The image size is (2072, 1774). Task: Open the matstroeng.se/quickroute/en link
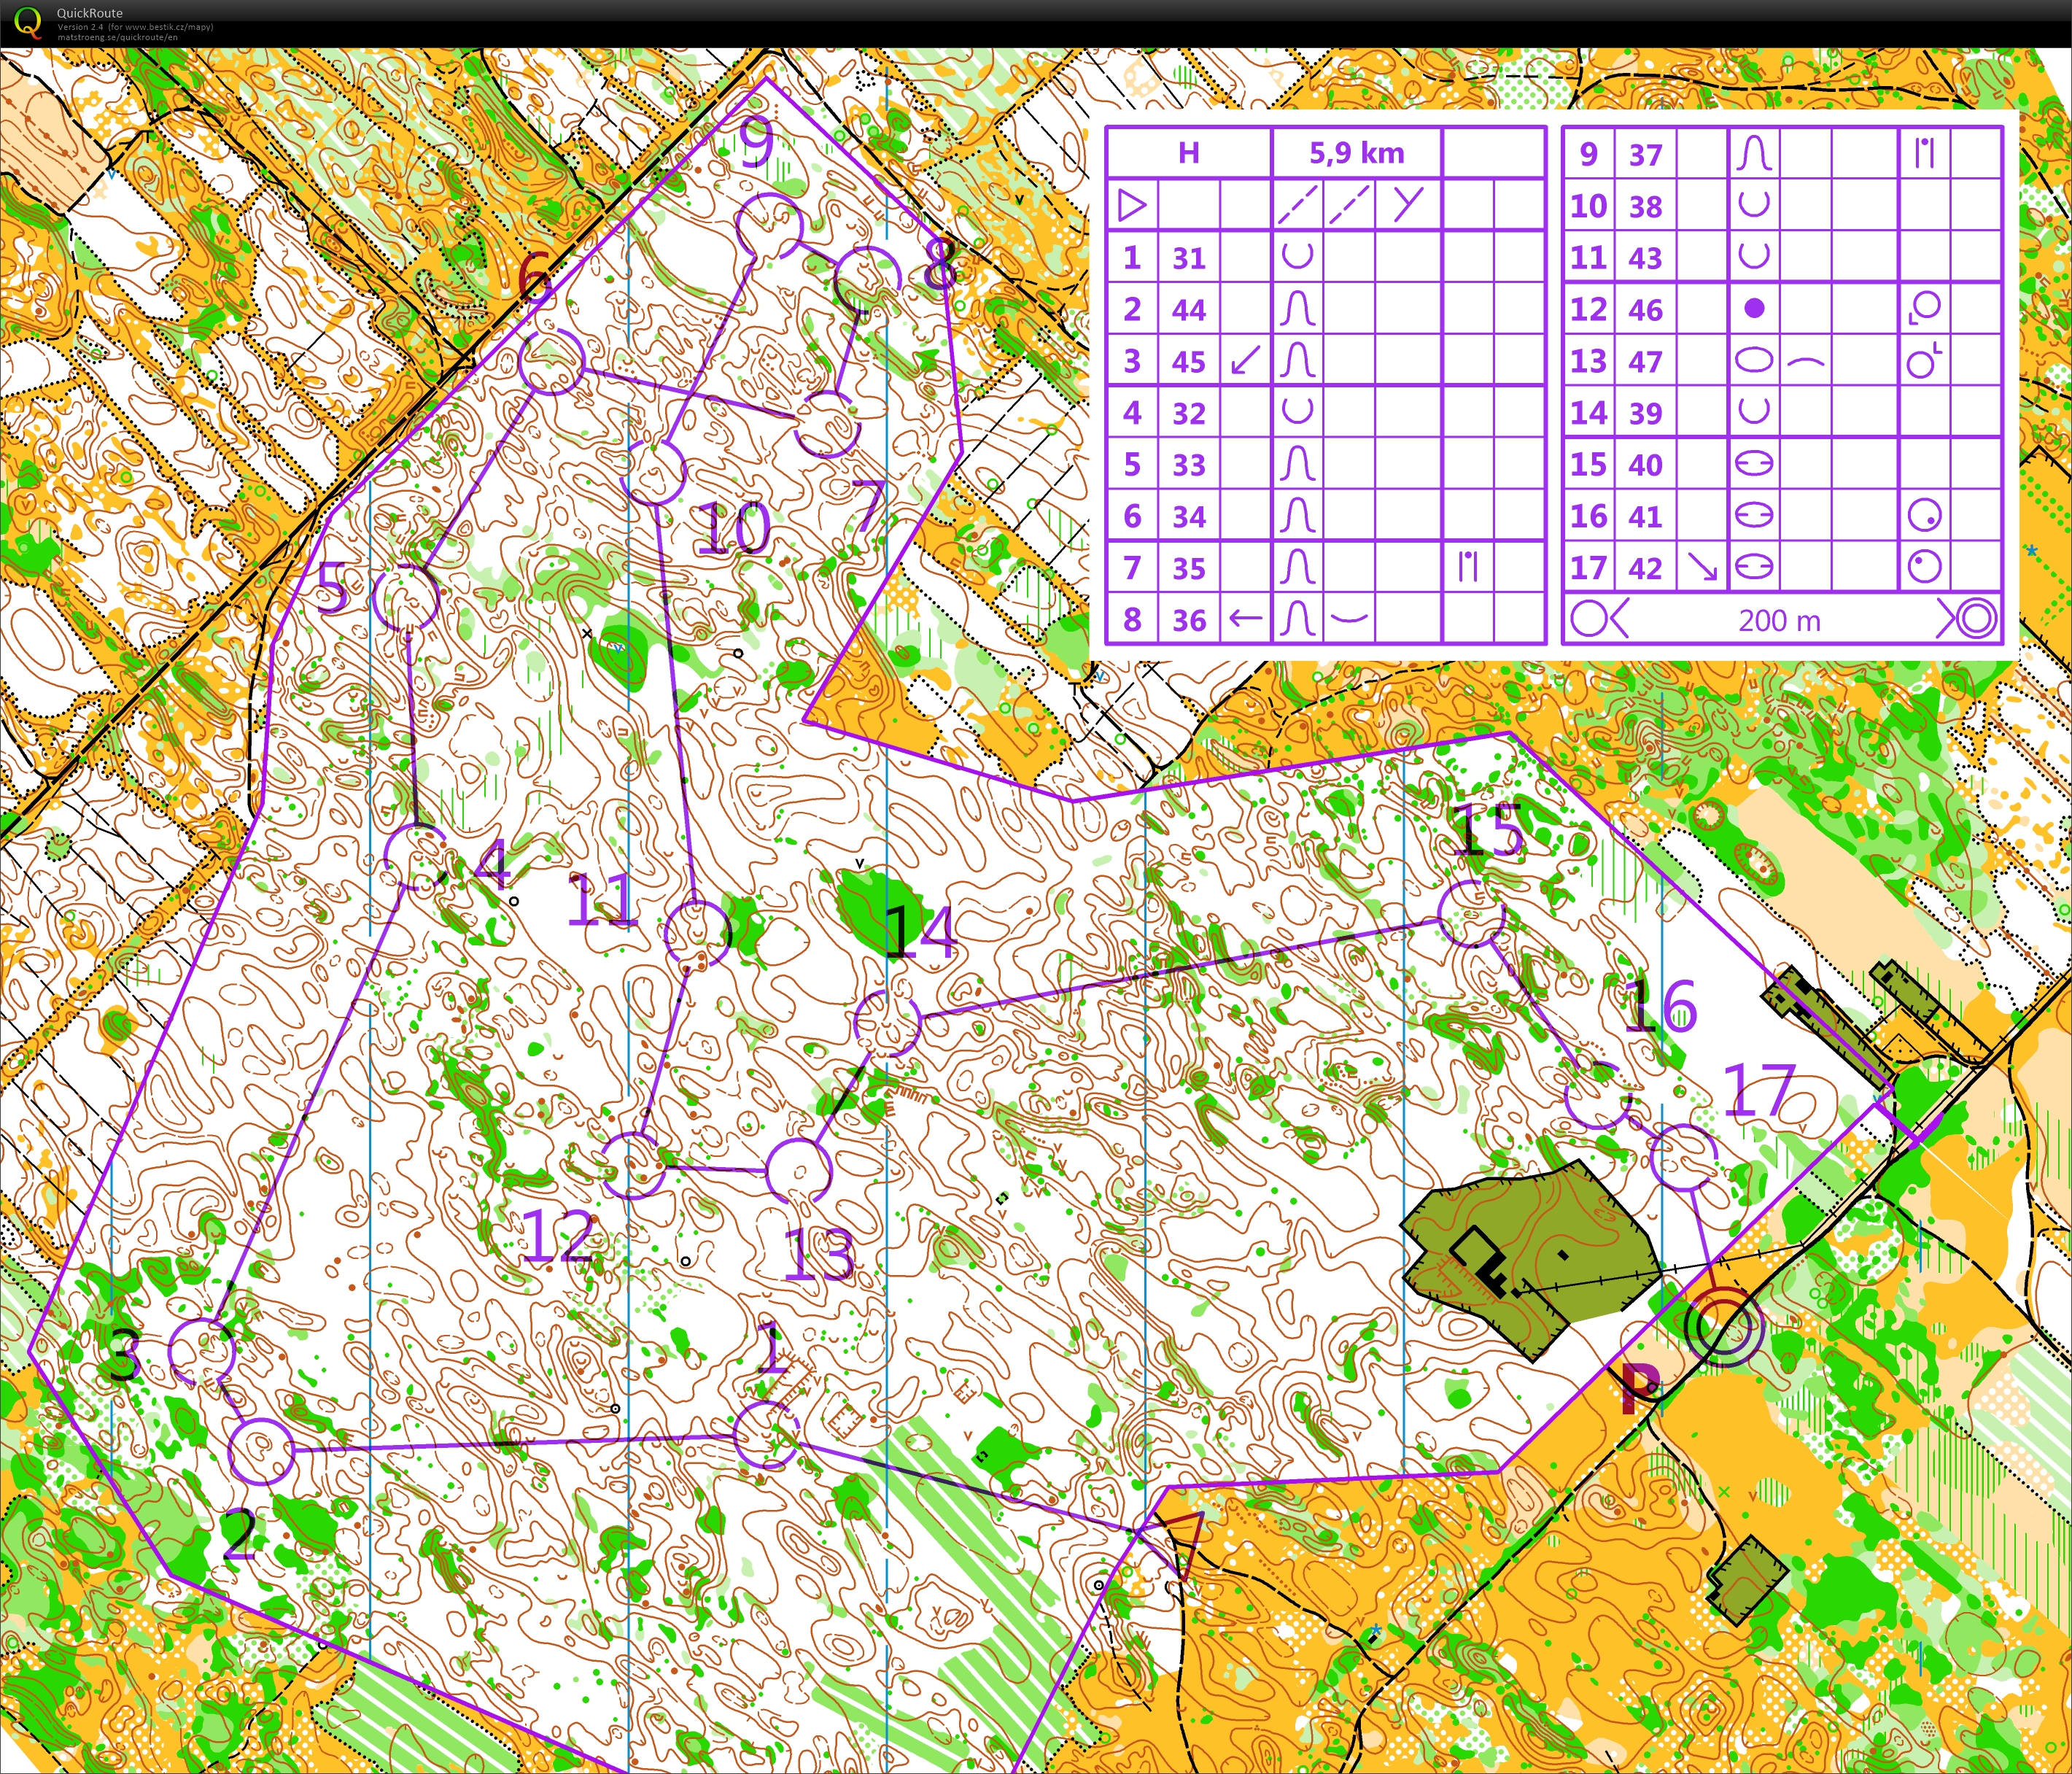point(118,37)
